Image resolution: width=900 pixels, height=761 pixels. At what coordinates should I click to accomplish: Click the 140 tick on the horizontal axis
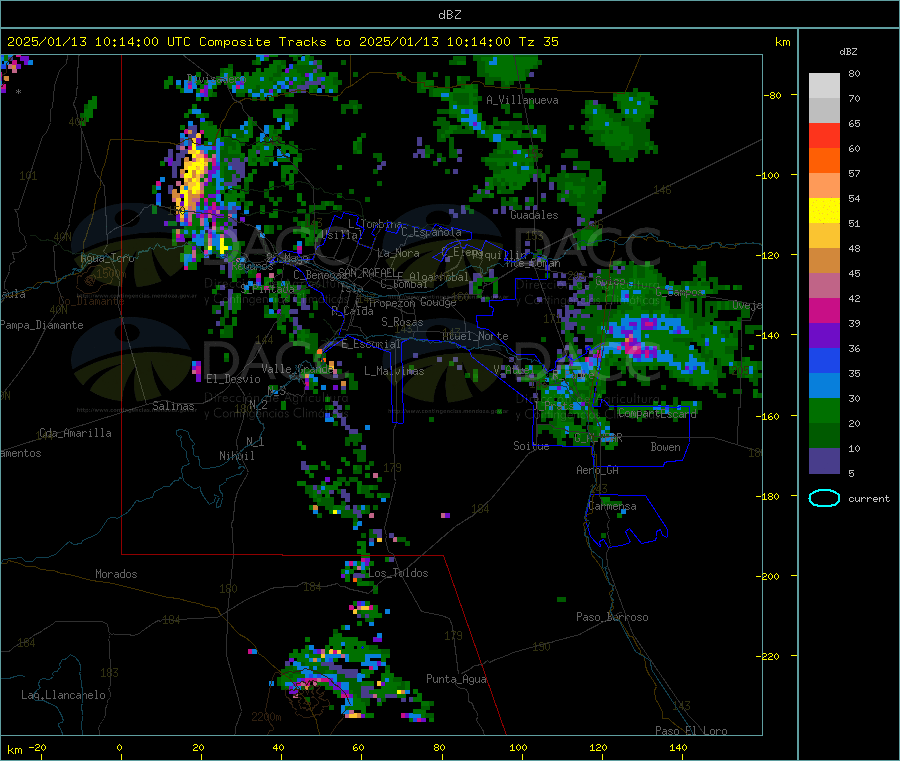click(x=678, y=748)
